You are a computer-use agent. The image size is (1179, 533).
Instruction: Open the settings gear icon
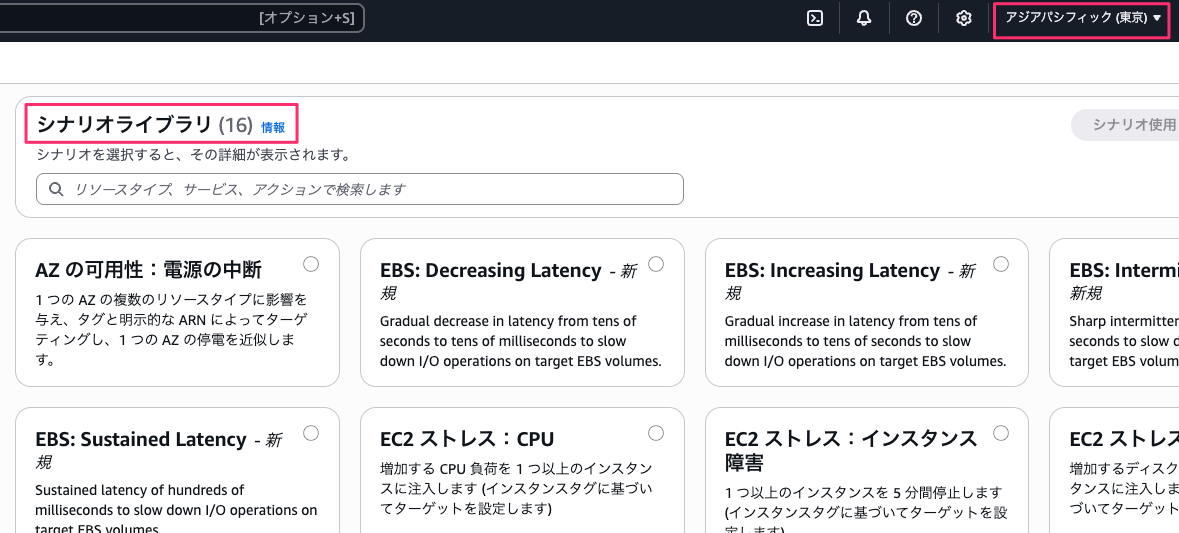point(963,18)
